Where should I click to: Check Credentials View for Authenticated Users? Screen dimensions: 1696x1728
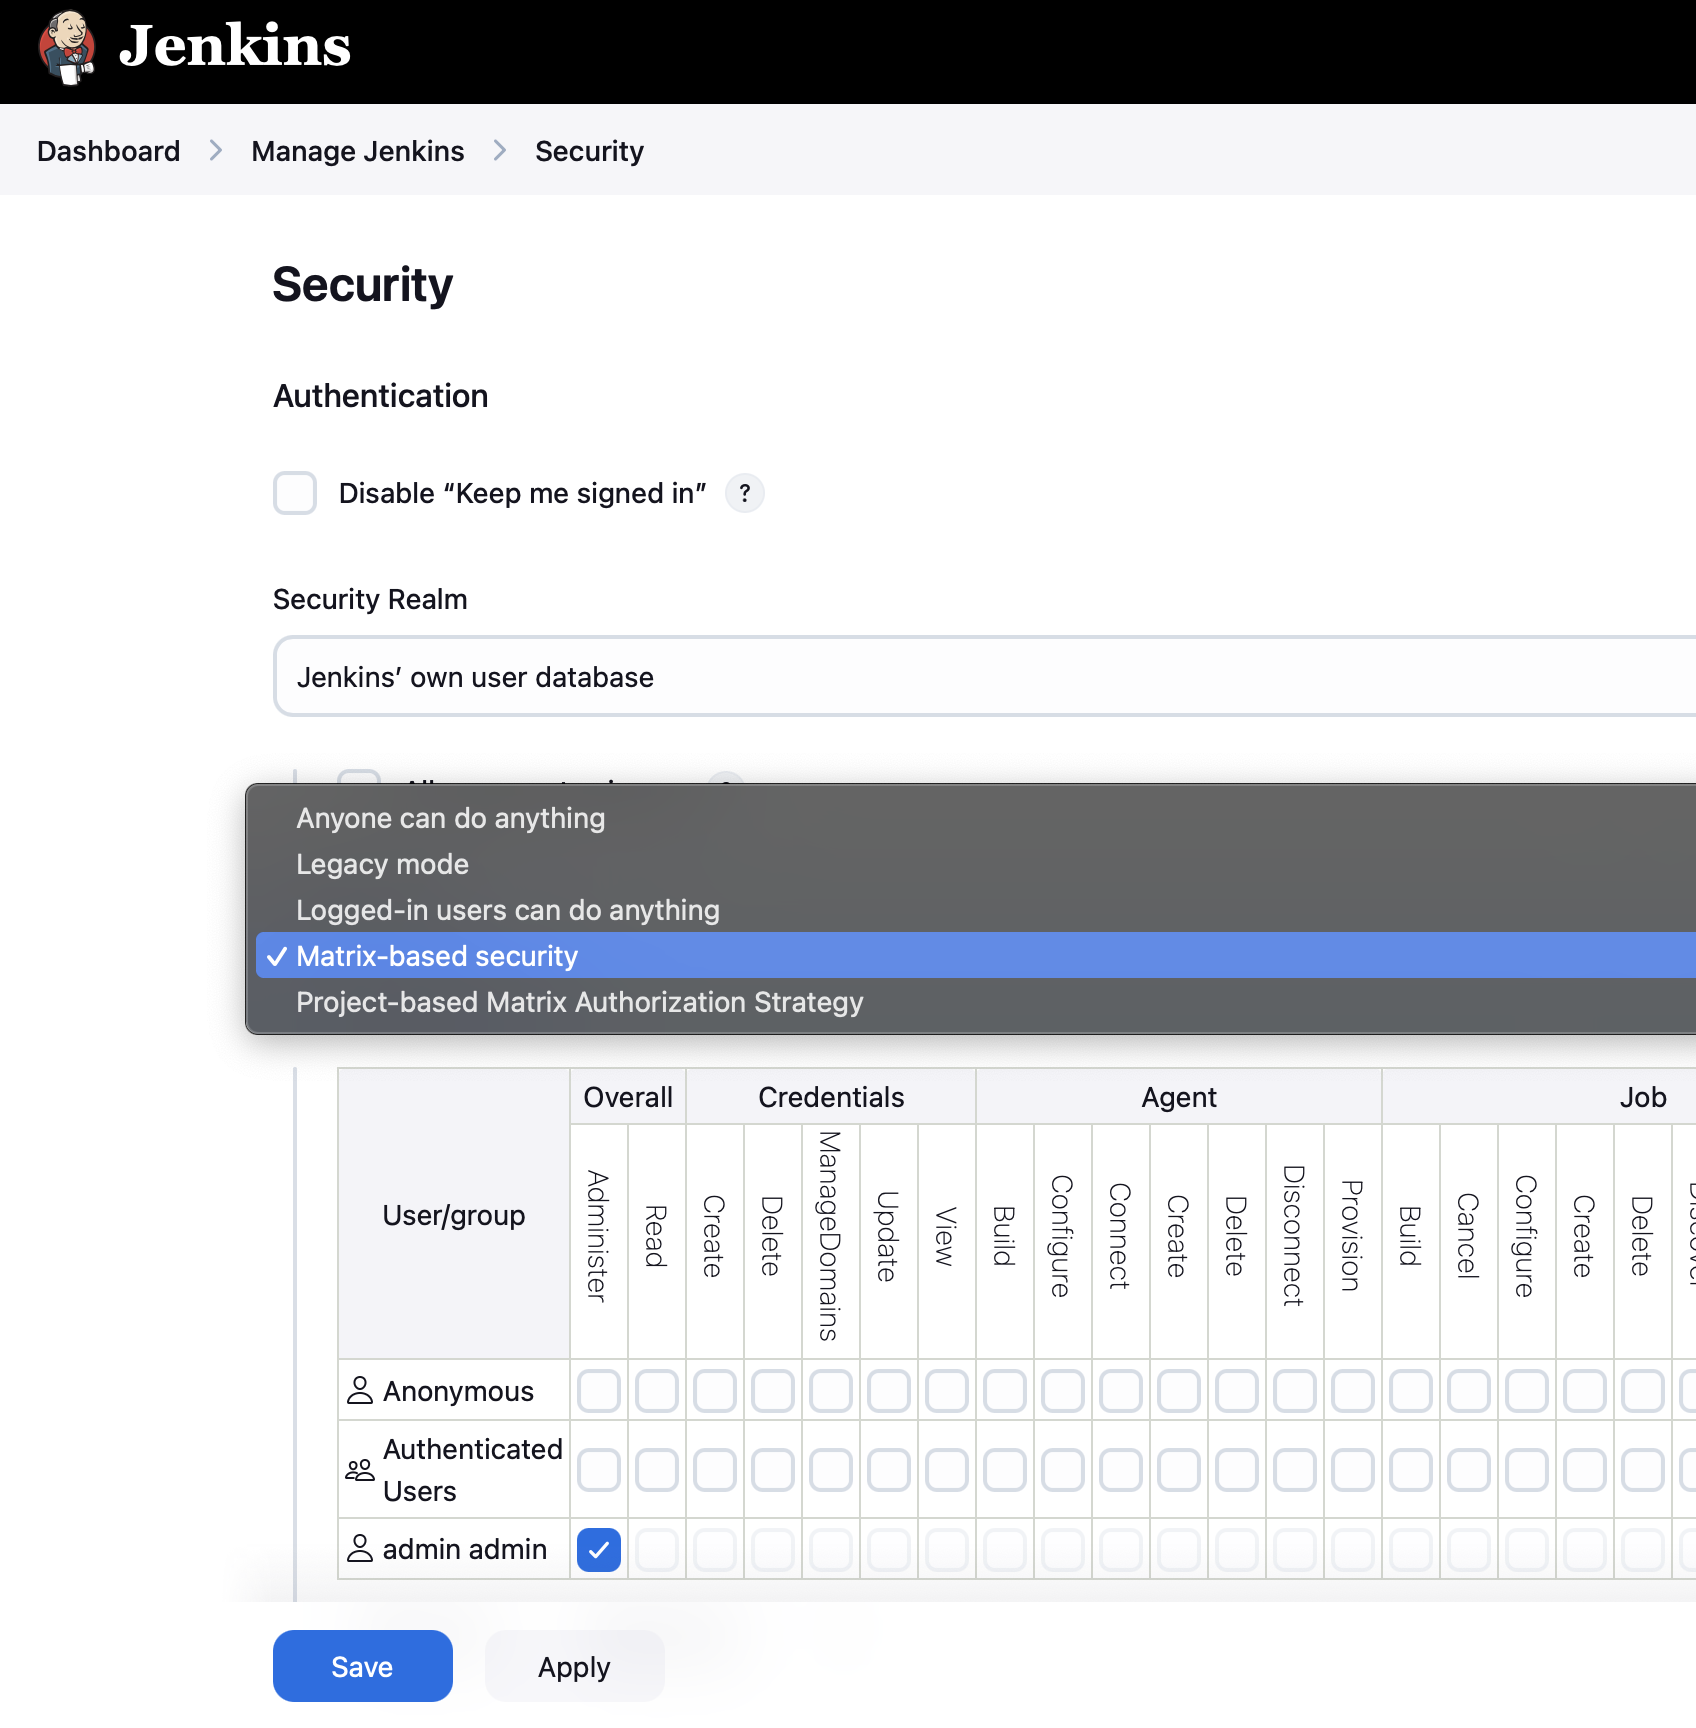pyautogui.click(x=947, y=1470)
